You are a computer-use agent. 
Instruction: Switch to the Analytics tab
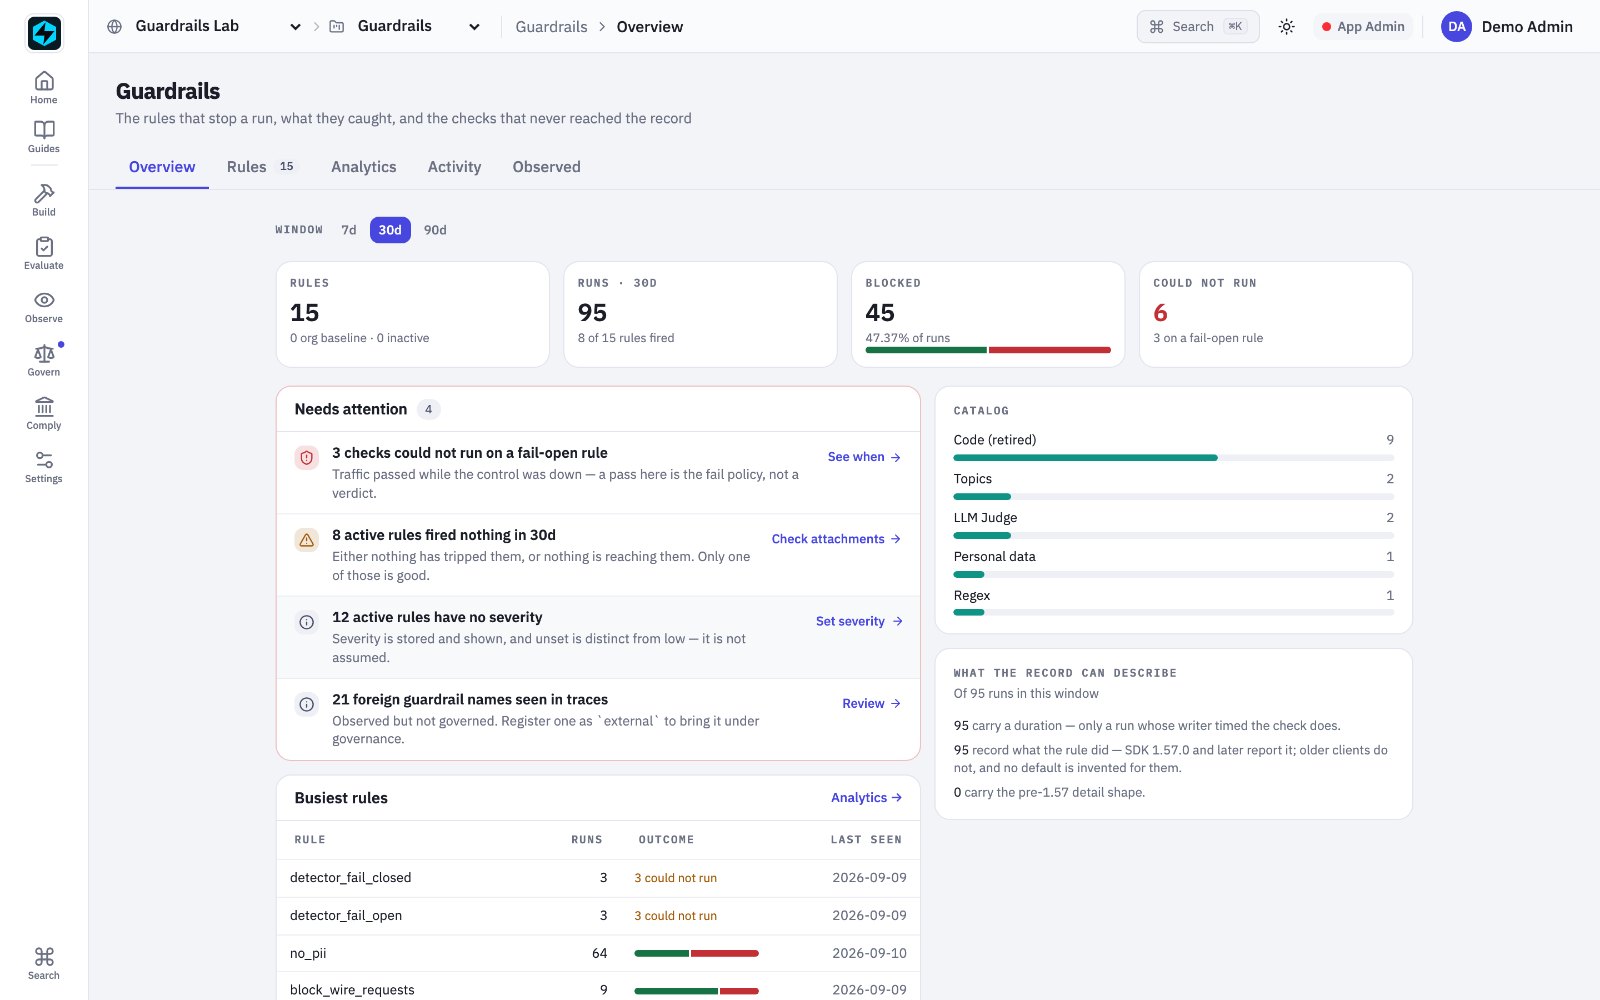(364, 167)
